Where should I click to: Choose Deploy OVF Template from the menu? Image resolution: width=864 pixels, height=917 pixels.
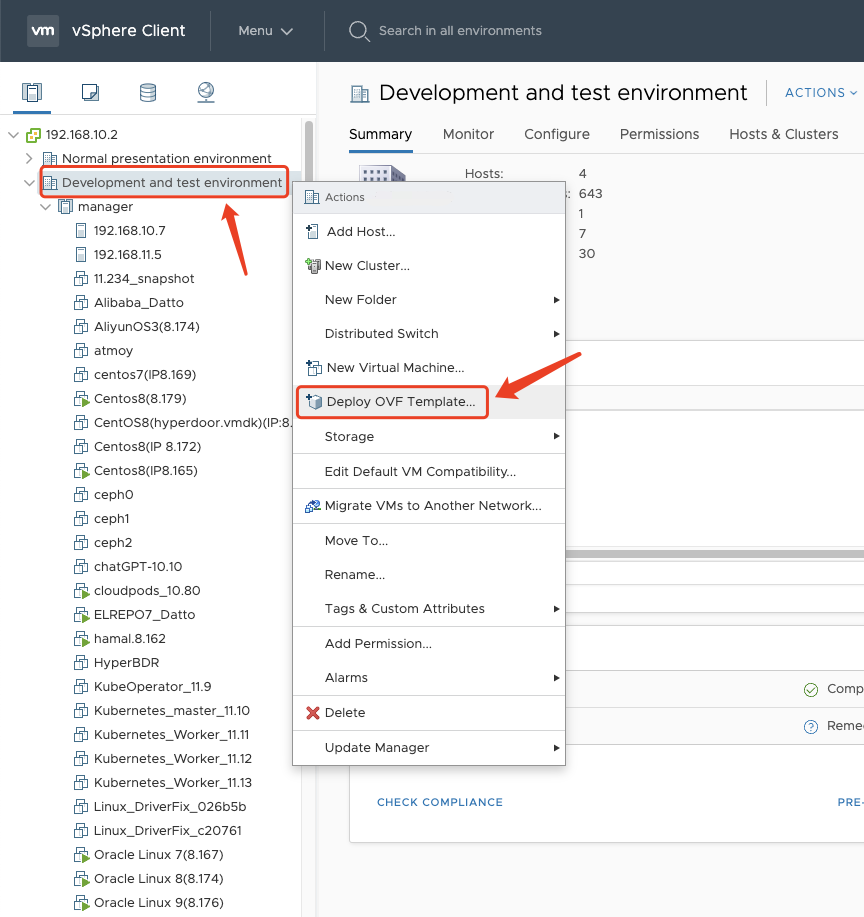(x=429, y=402)
